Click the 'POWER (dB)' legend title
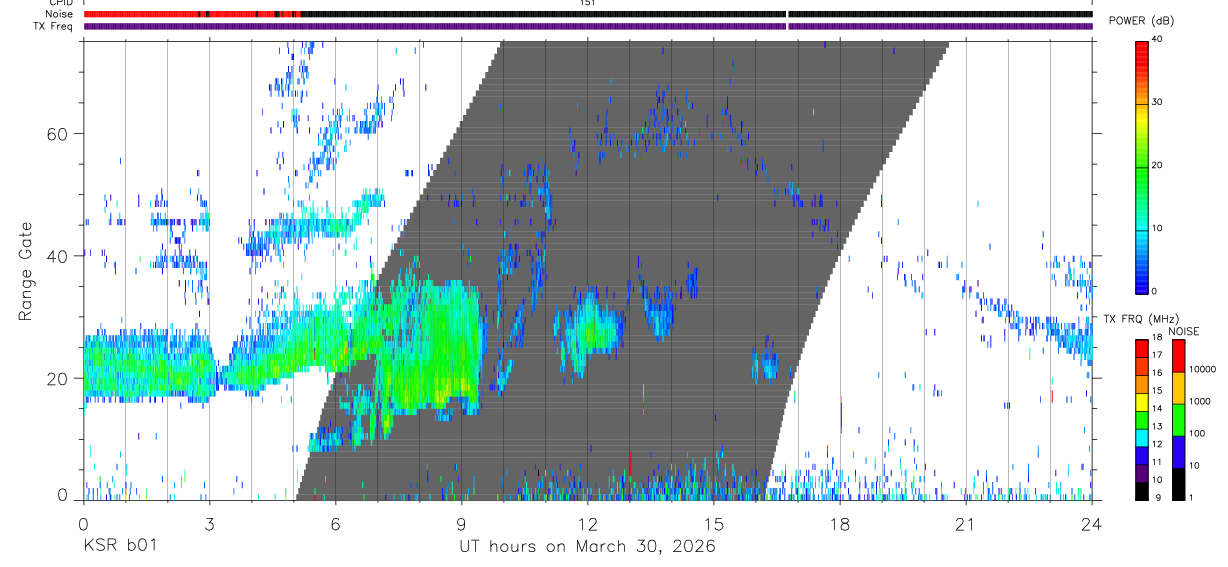This screenshot has height=567, width=1228. 1141,21
